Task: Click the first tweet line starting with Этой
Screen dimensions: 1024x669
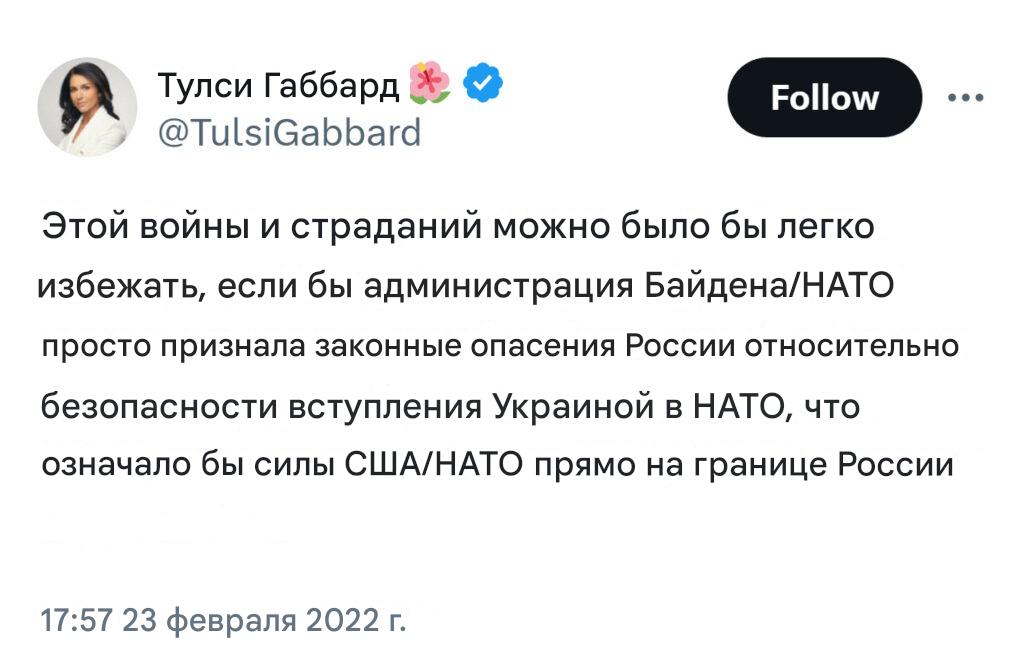Action: (458, 228)
